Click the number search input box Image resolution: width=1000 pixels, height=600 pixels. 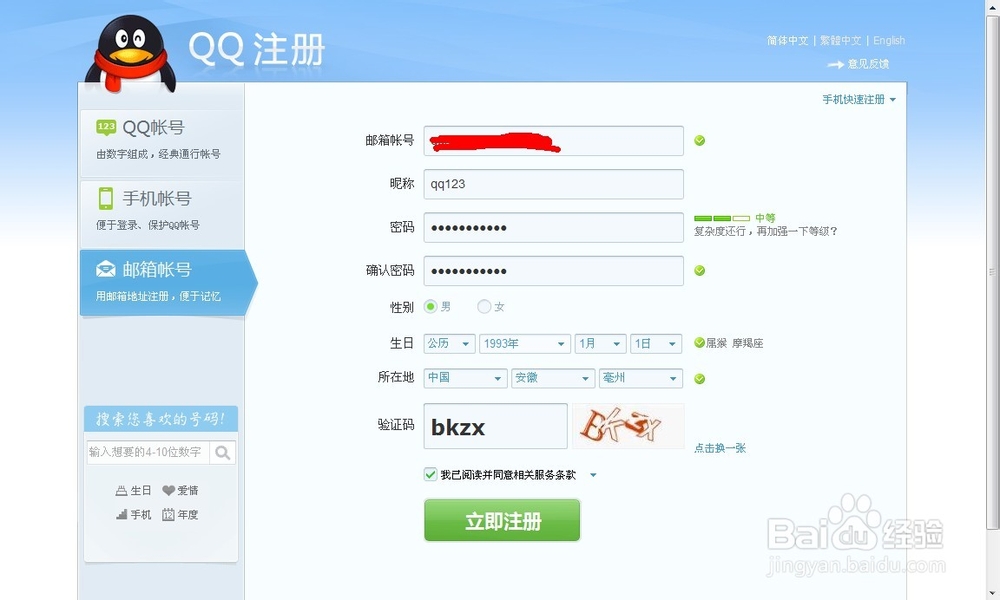[x=148, y=453]
